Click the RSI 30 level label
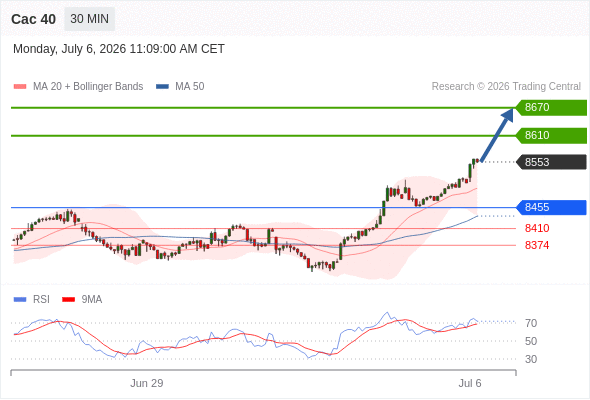The image size is (590, 400). 531,359
